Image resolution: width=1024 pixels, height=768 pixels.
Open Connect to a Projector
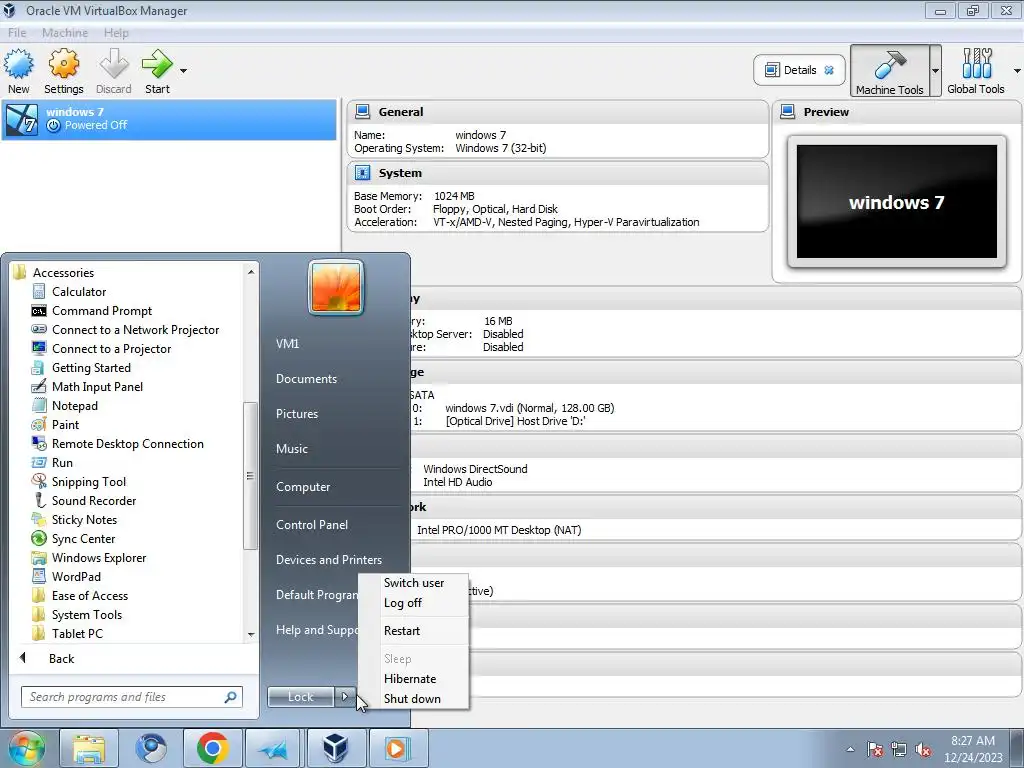111,349
